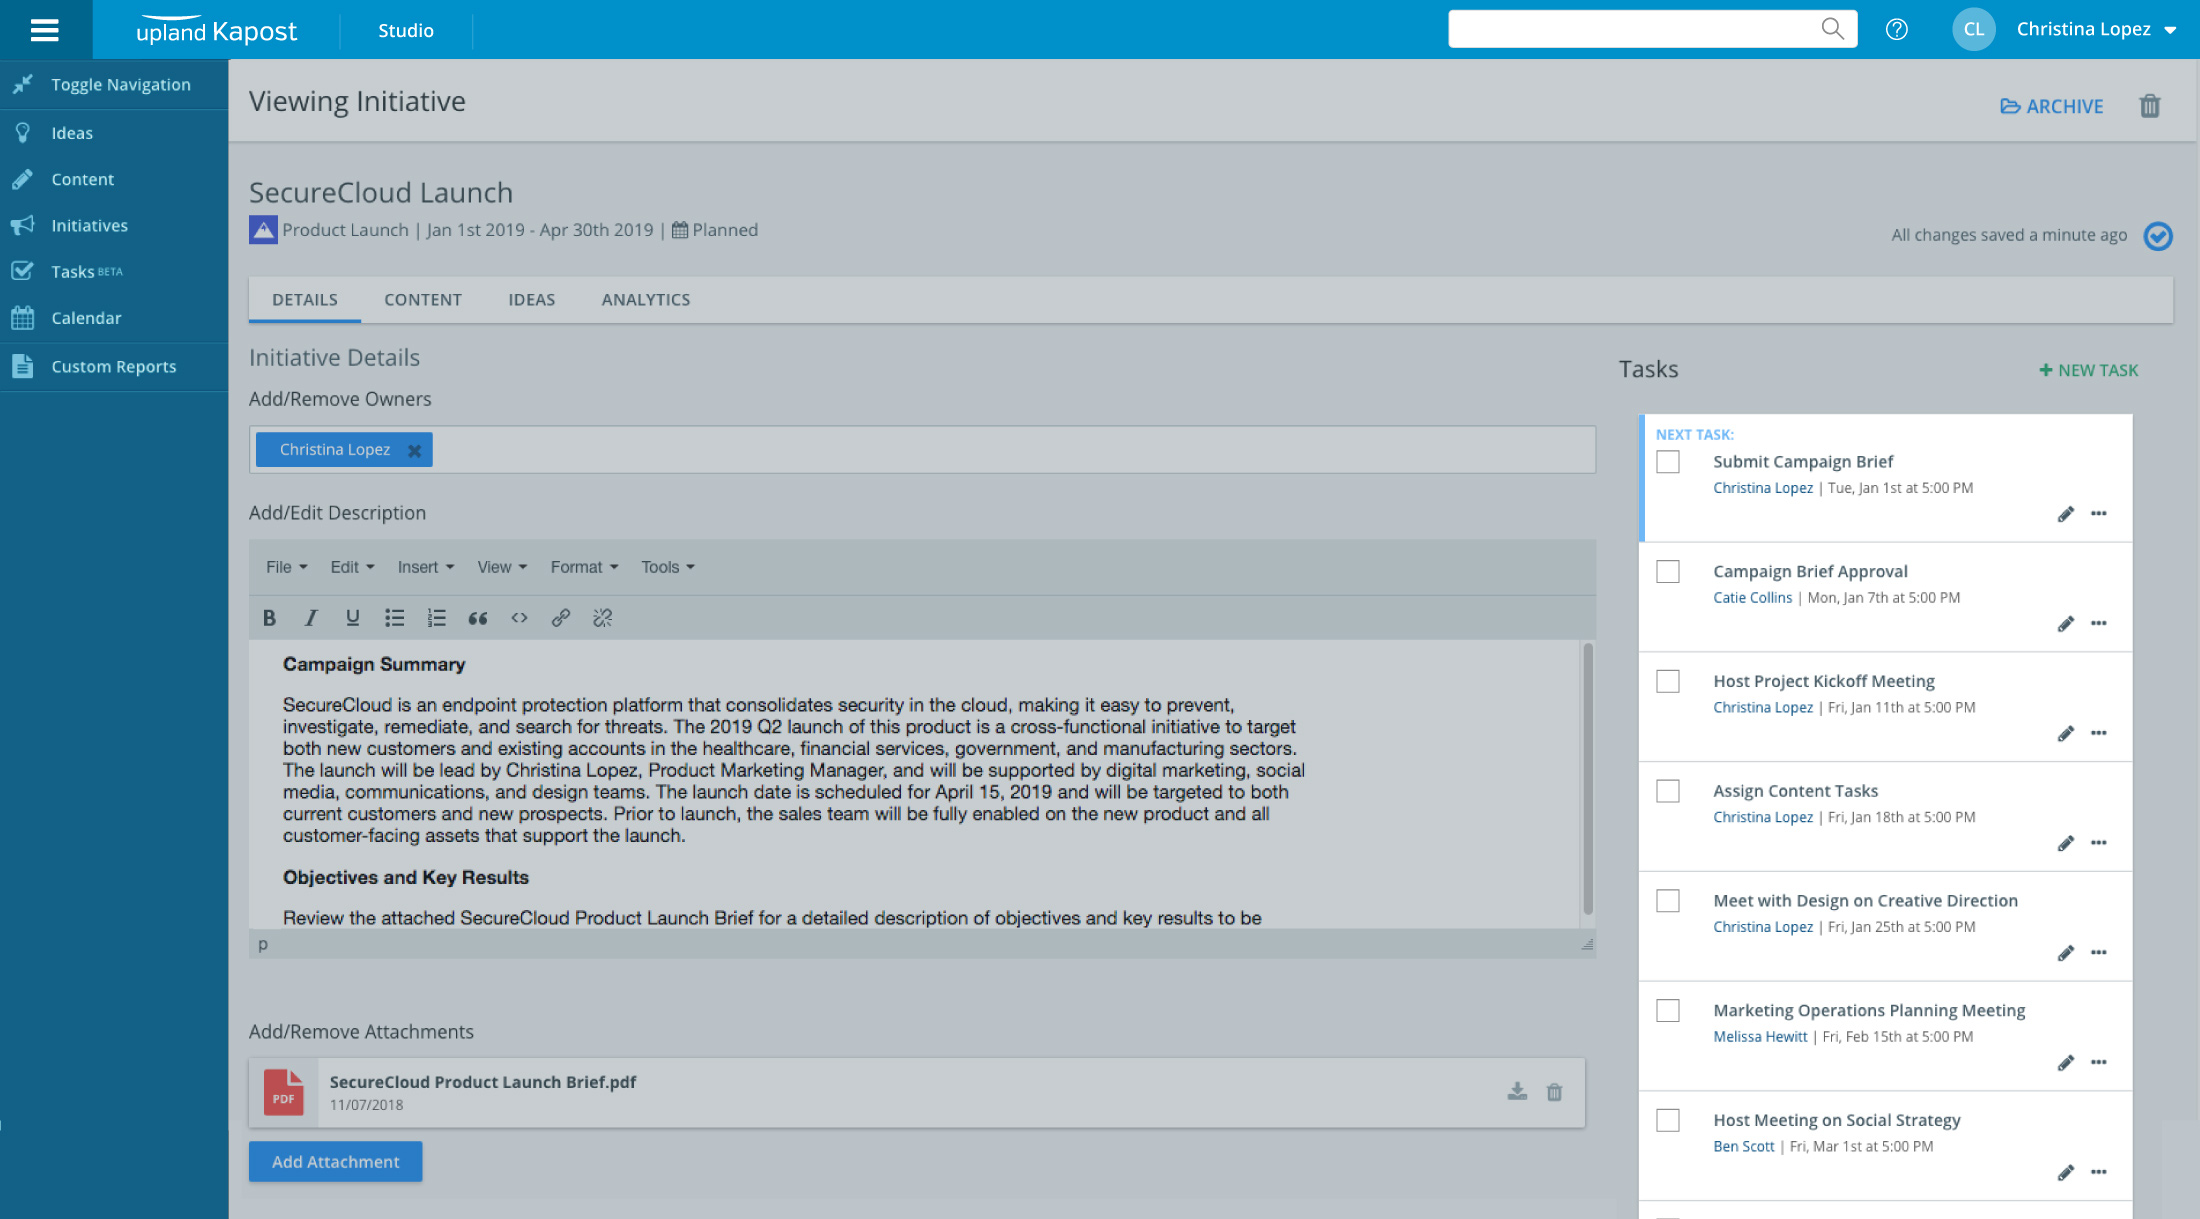The image size is (2200, 1219).
Task: Check off Submit Campaign Brief task
Action: (1668, 462)
